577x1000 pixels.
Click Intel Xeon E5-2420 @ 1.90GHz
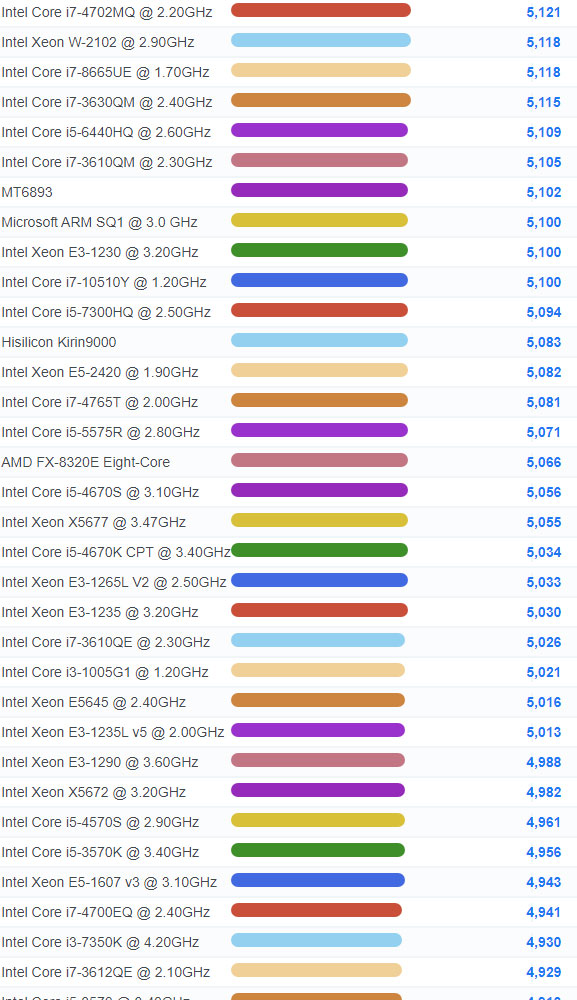(99, 372)
